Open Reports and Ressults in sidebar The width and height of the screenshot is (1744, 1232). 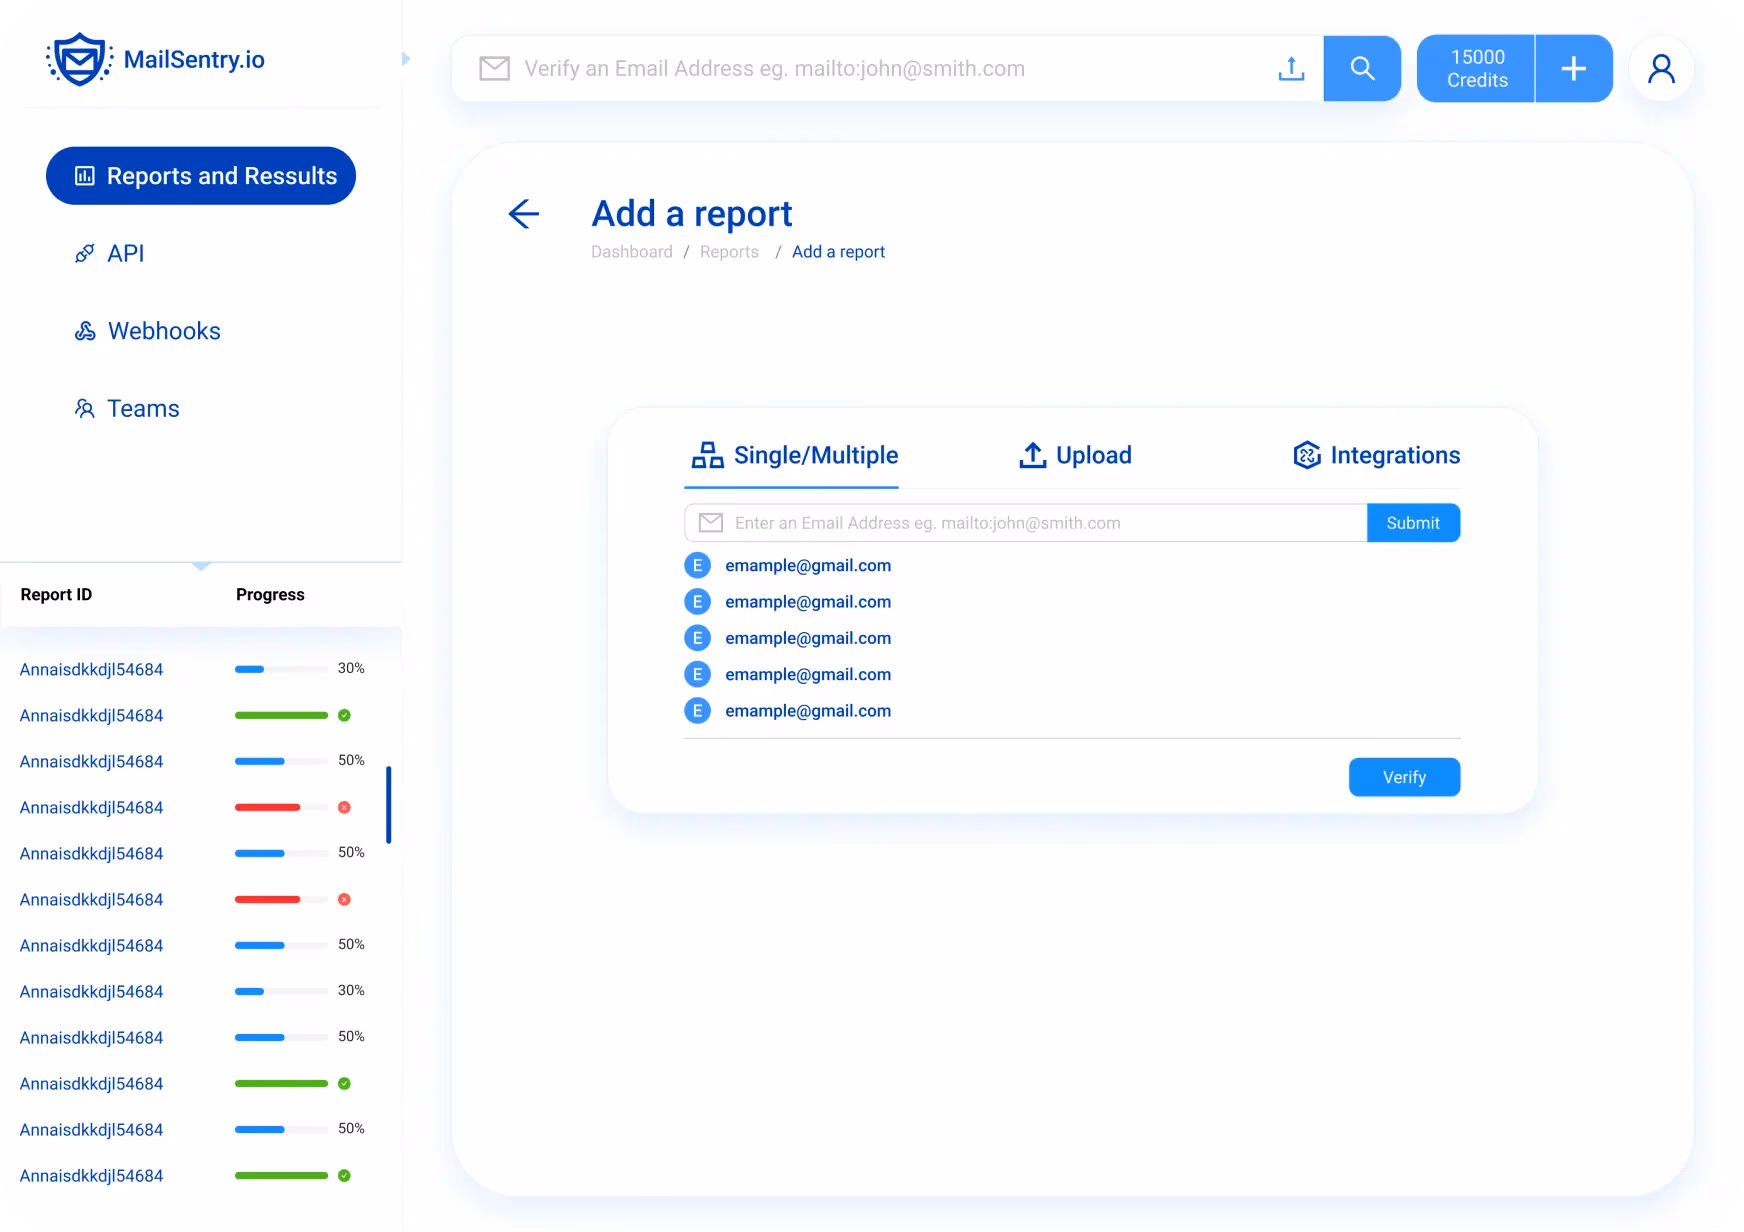[x=201, y=176]
